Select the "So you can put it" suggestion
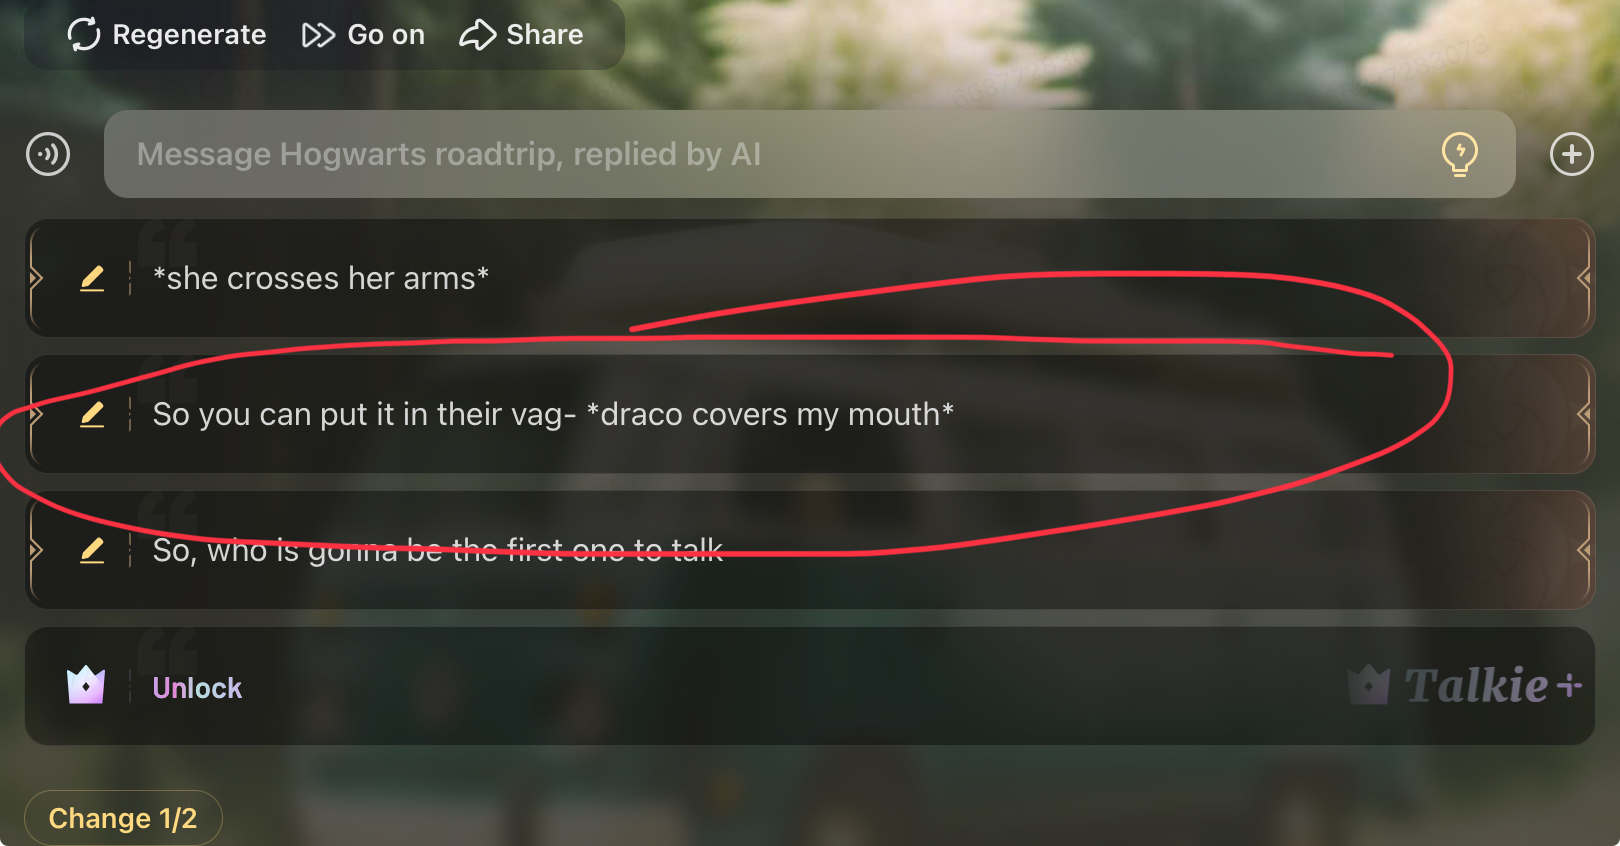The image size is (1620, 846). pyautogui.click(x=809, y=414)
